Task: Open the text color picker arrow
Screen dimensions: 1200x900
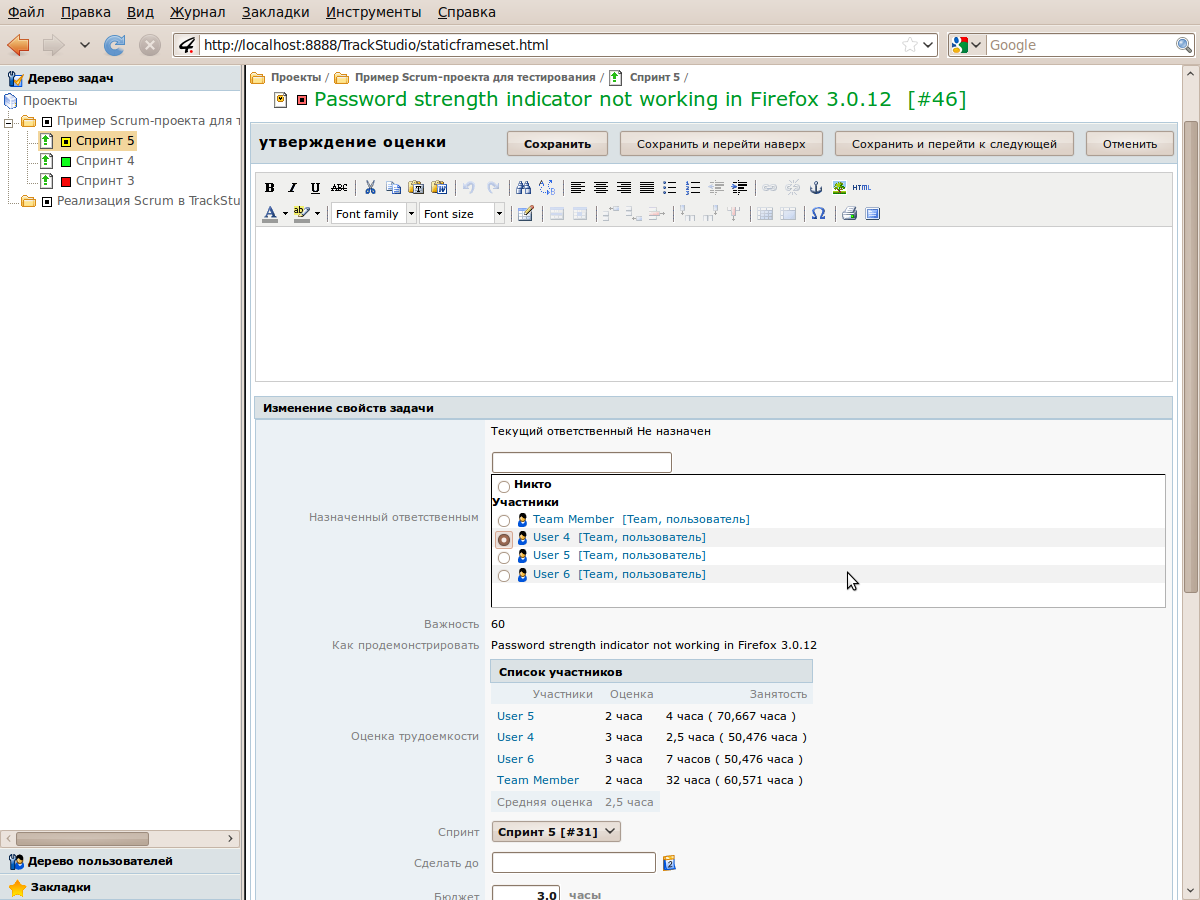Action: tap(285, 214)
